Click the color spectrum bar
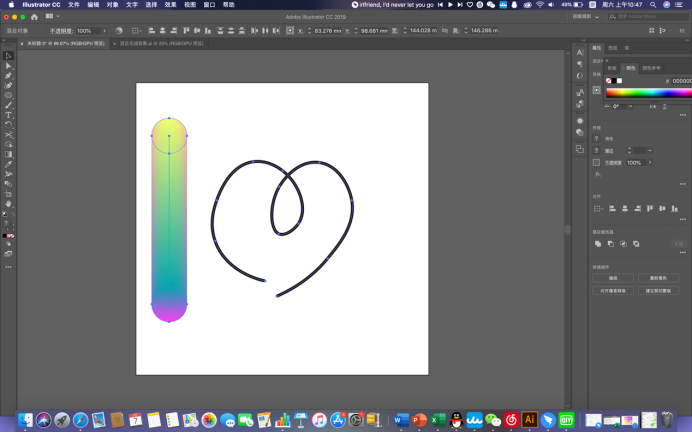 pyautogui.click(x=649, y=93)
